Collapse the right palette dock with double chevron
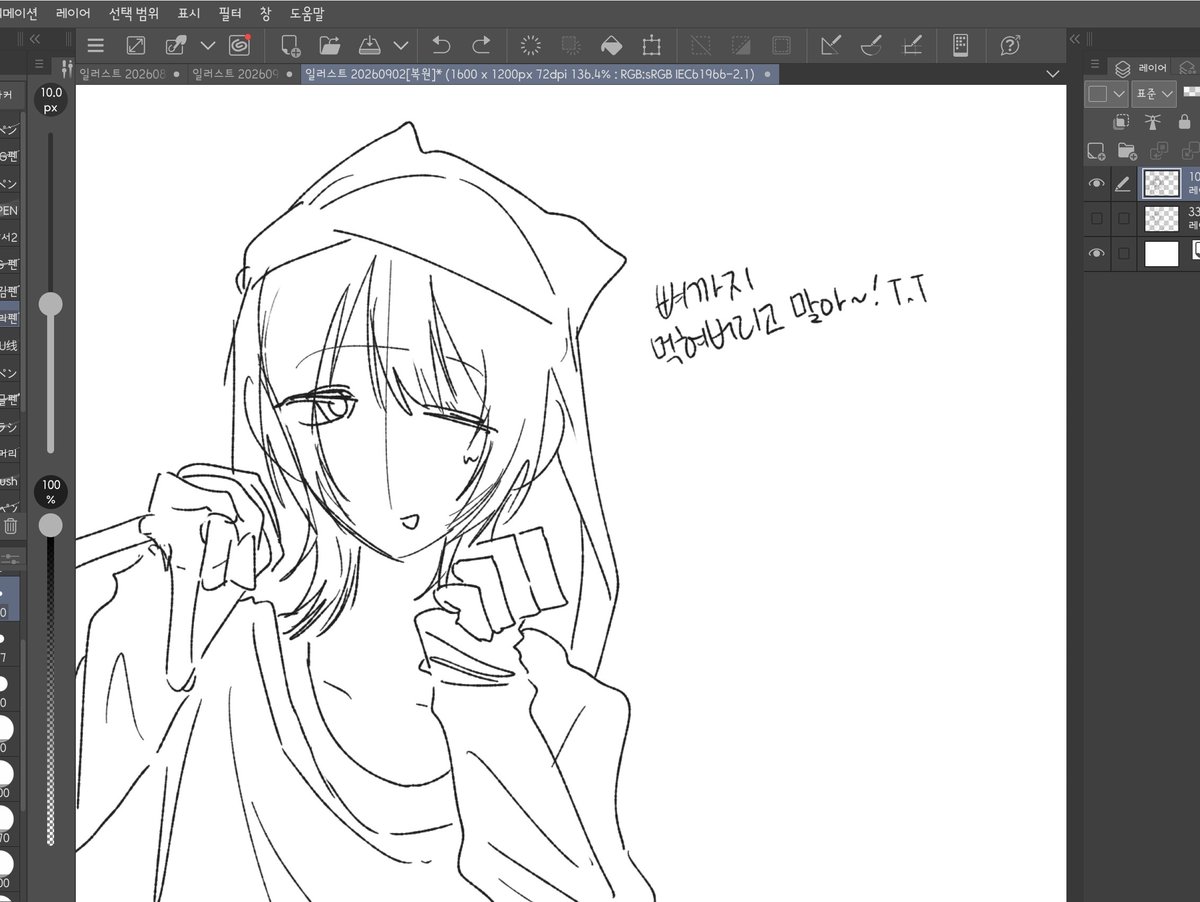The image size is (1200, 902). 1076,39
